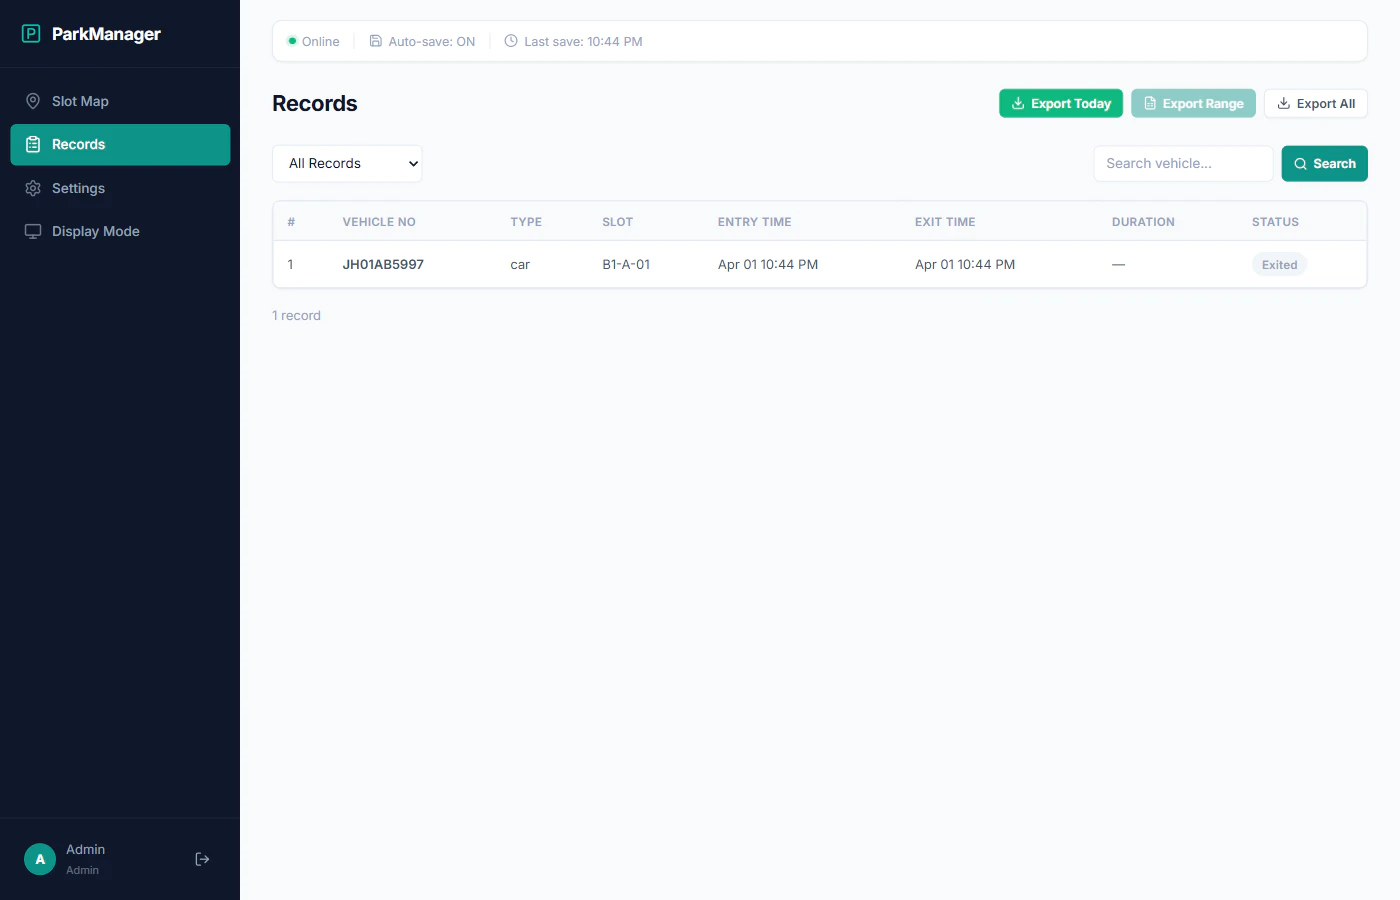Click the Display Mode monitor icon

33,231
